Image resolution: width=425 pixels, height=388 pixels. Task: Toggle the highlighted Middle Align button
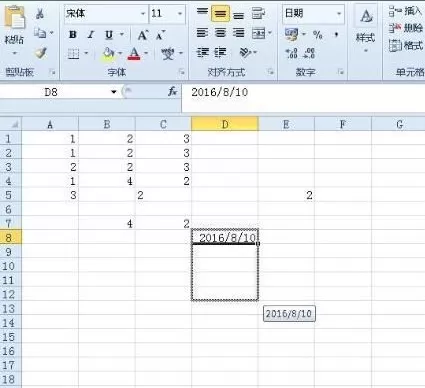[220, 13]
